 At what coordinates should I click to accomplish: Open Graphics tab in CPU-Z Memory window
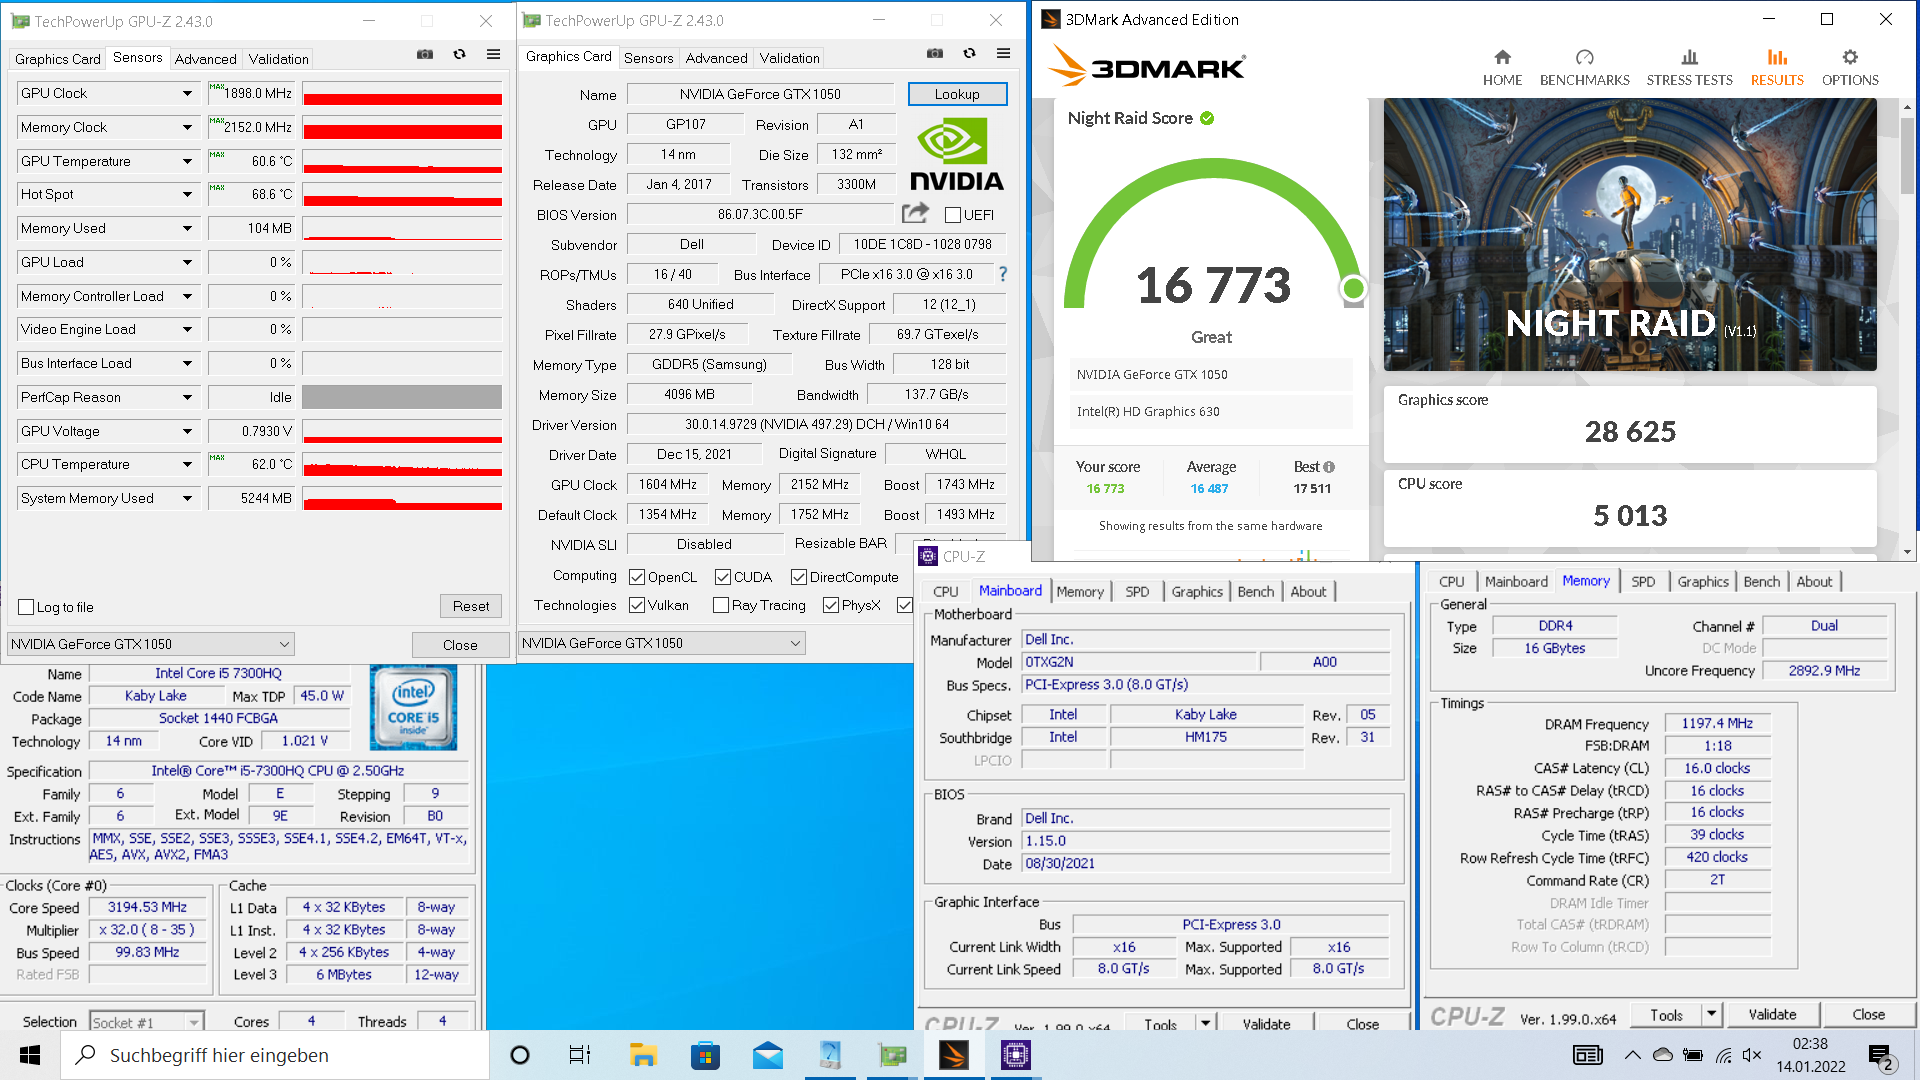click(x=1703, y=582)
